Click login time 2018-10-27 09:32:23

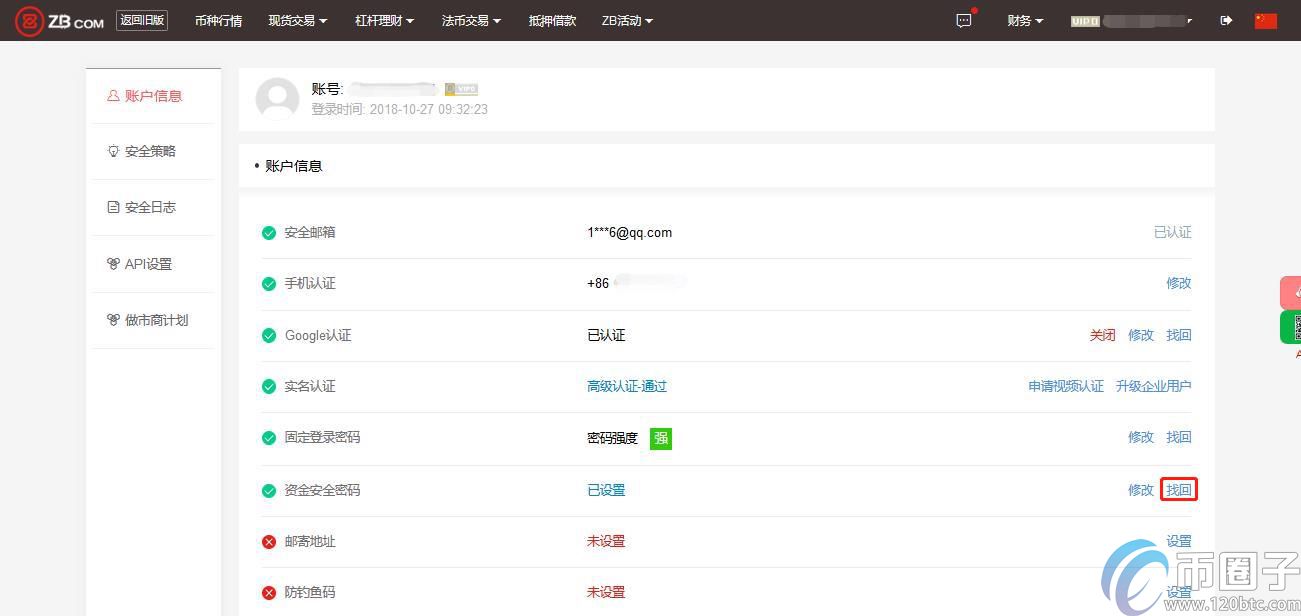(x=429, y=109)
